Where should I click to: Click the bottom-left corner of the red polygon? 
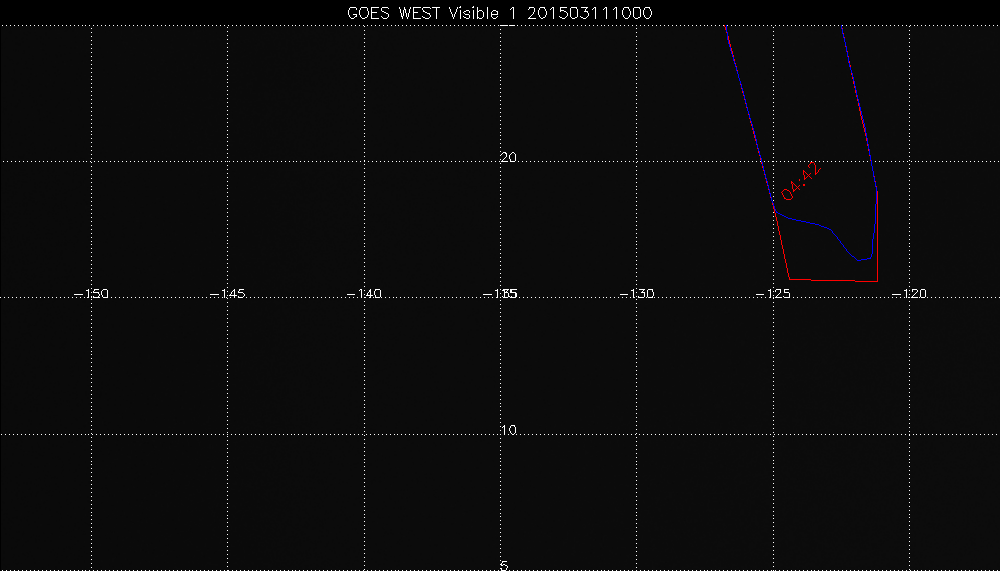click(790, 279)
